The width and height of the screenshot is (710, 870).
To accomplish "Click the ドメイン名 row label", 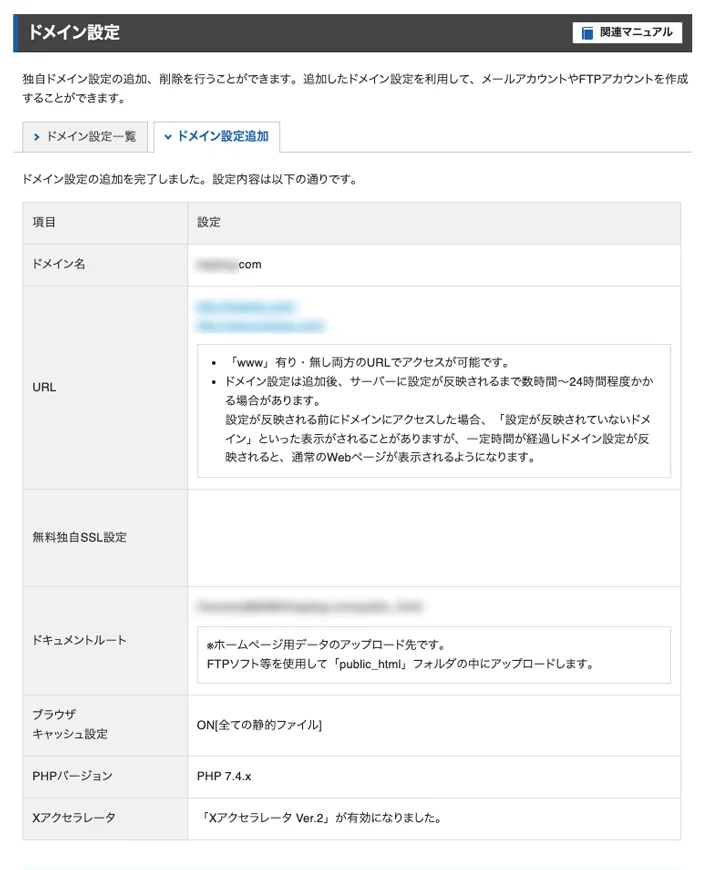I will pyautogui.click(x=59, y=264).
